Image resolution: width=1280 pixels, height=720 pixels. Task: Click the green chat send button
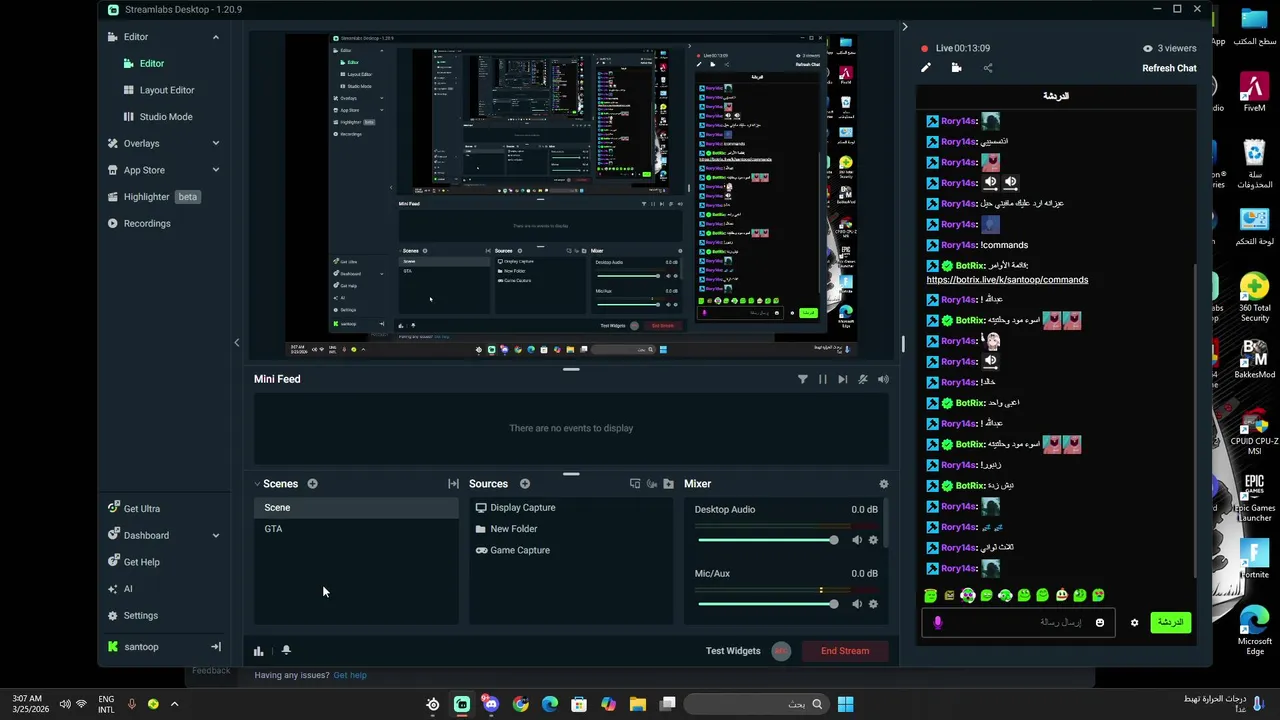tap(1170, 622)
